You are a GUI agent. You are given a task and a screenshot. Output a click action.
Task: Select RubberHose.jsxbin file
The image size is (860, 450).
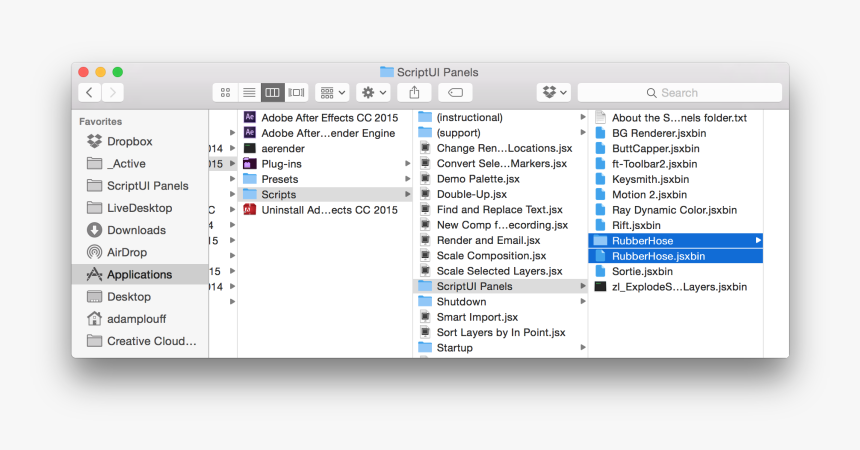pyautogui.click(x=676, y=256)
